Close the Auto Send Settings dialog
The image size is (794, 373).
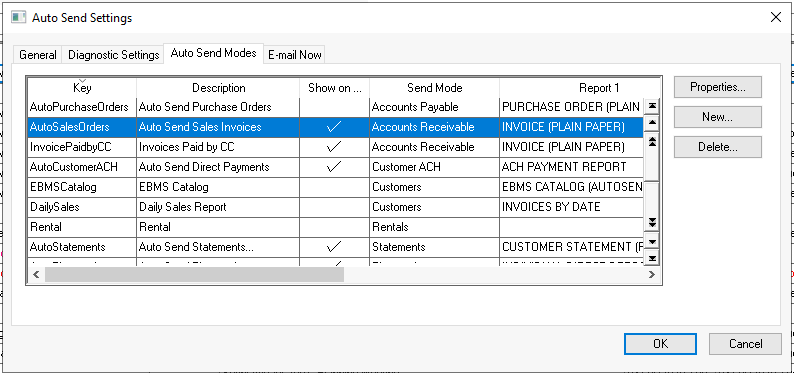(x=775, y=17)
